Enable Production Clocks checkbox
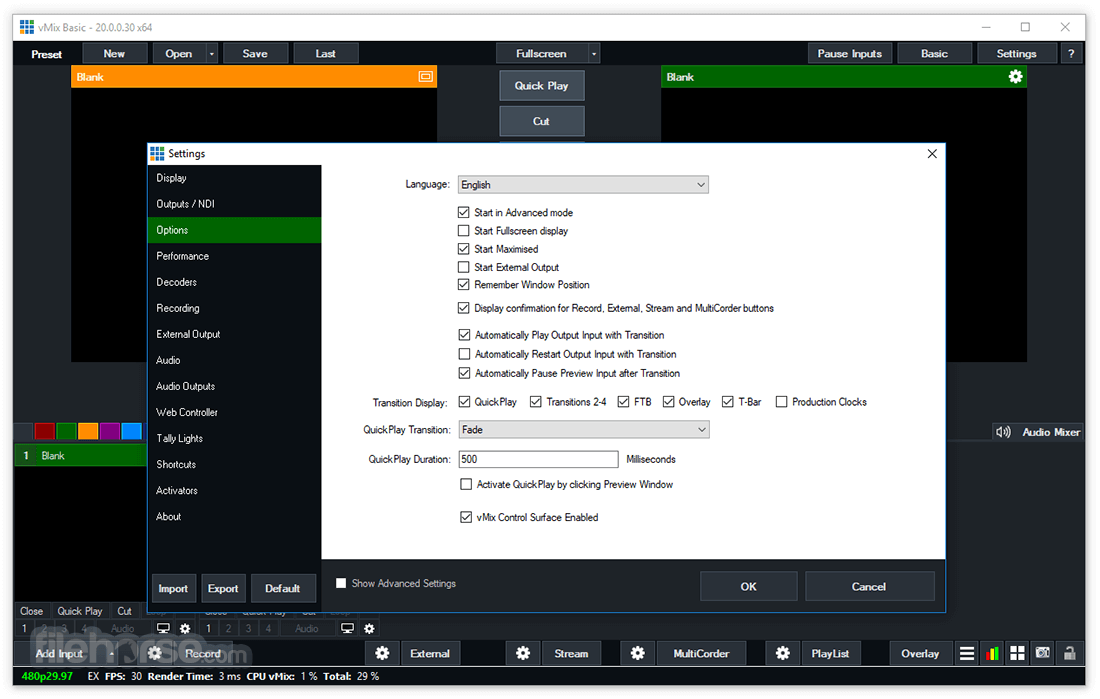 [782, 401]
